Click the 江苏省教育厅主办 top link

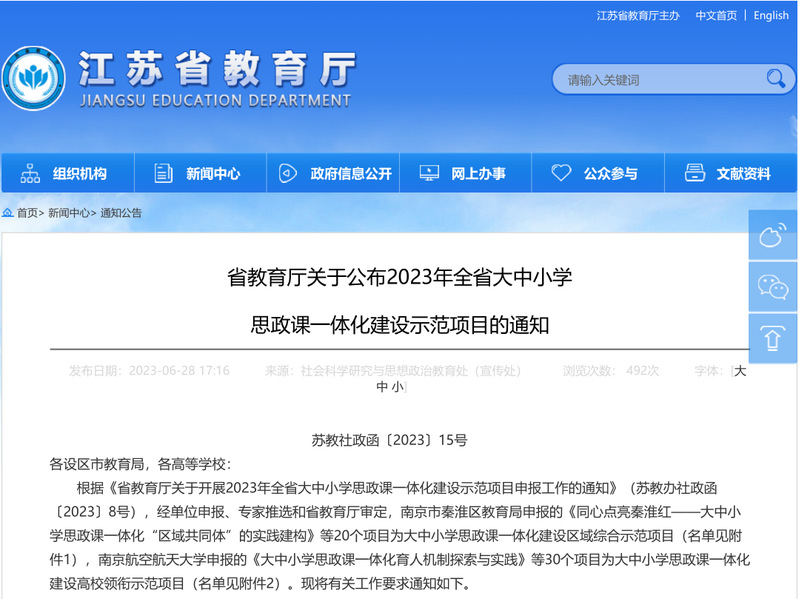(637, 16)
